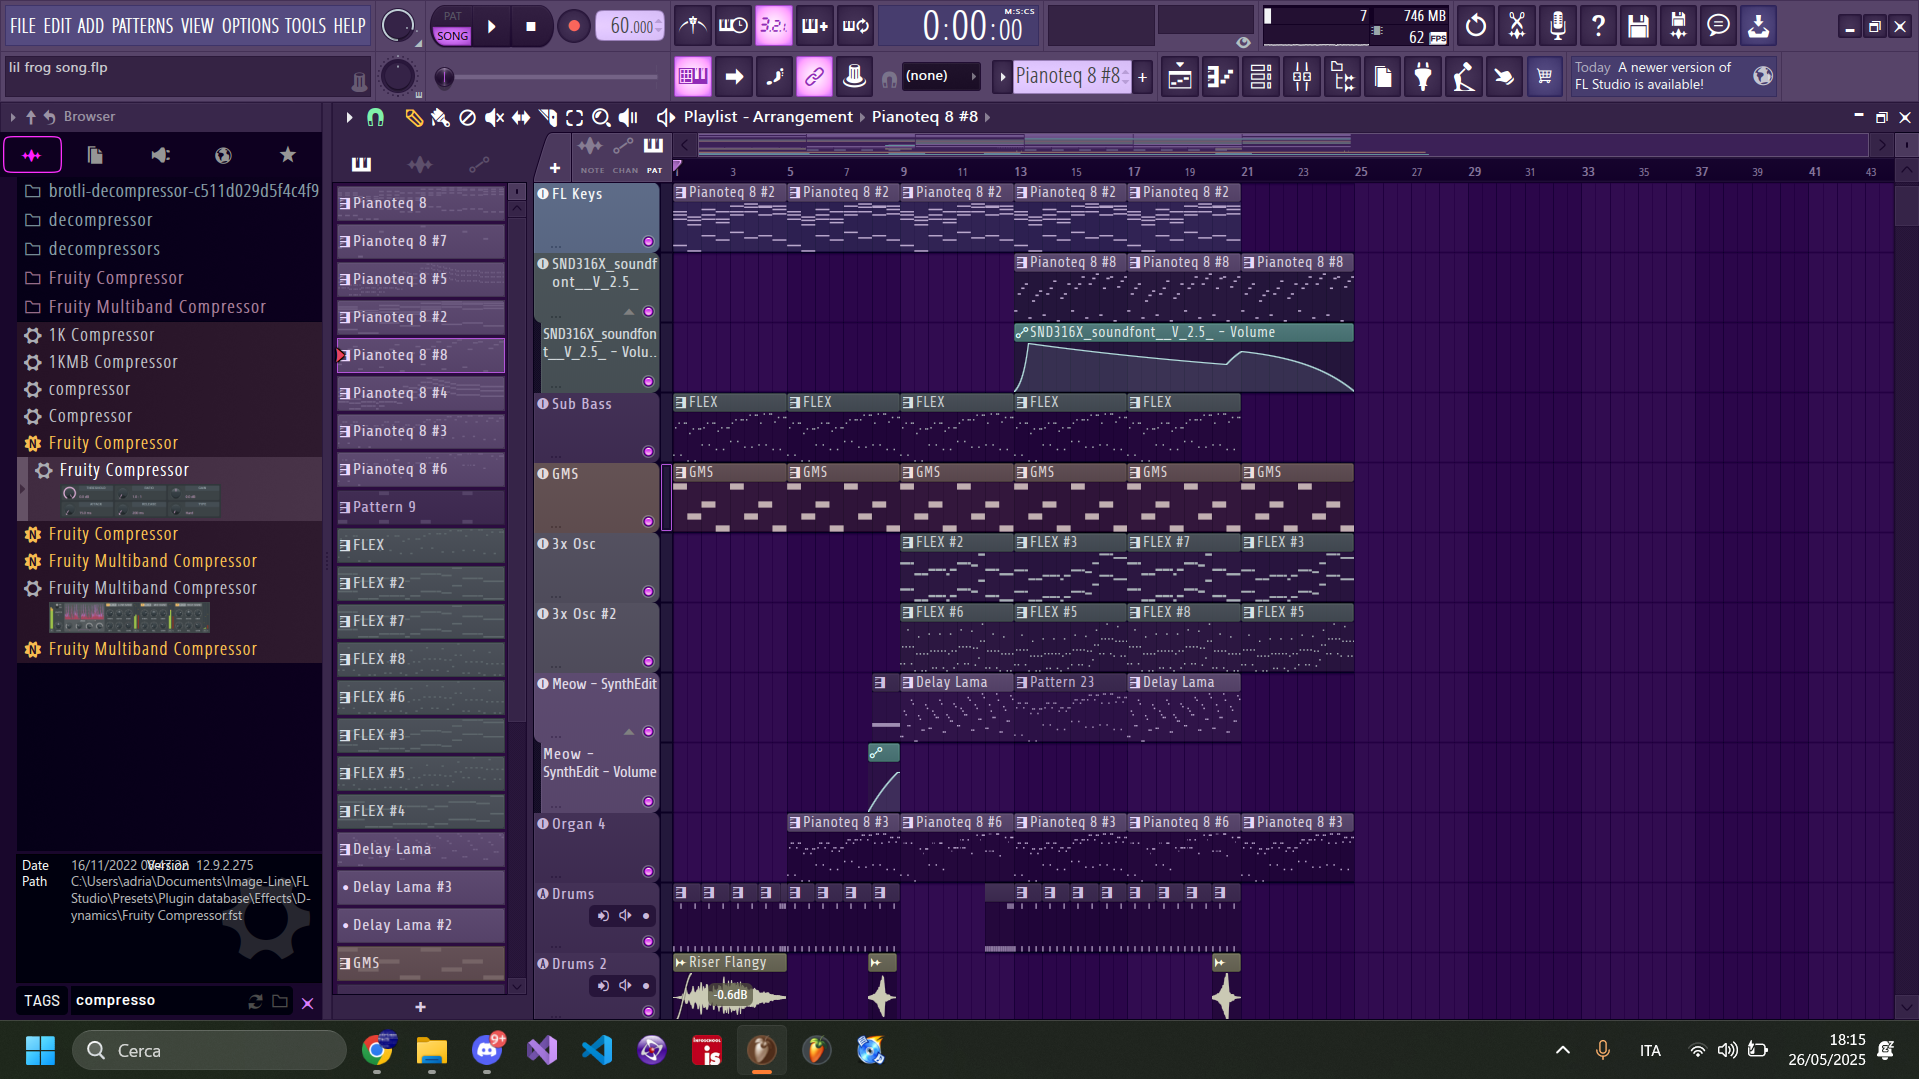The height and width of the screenshot is (1079, 1919).
Task: Select the Pianoteq 8 #7 pattern
Action: click(420, 241)
